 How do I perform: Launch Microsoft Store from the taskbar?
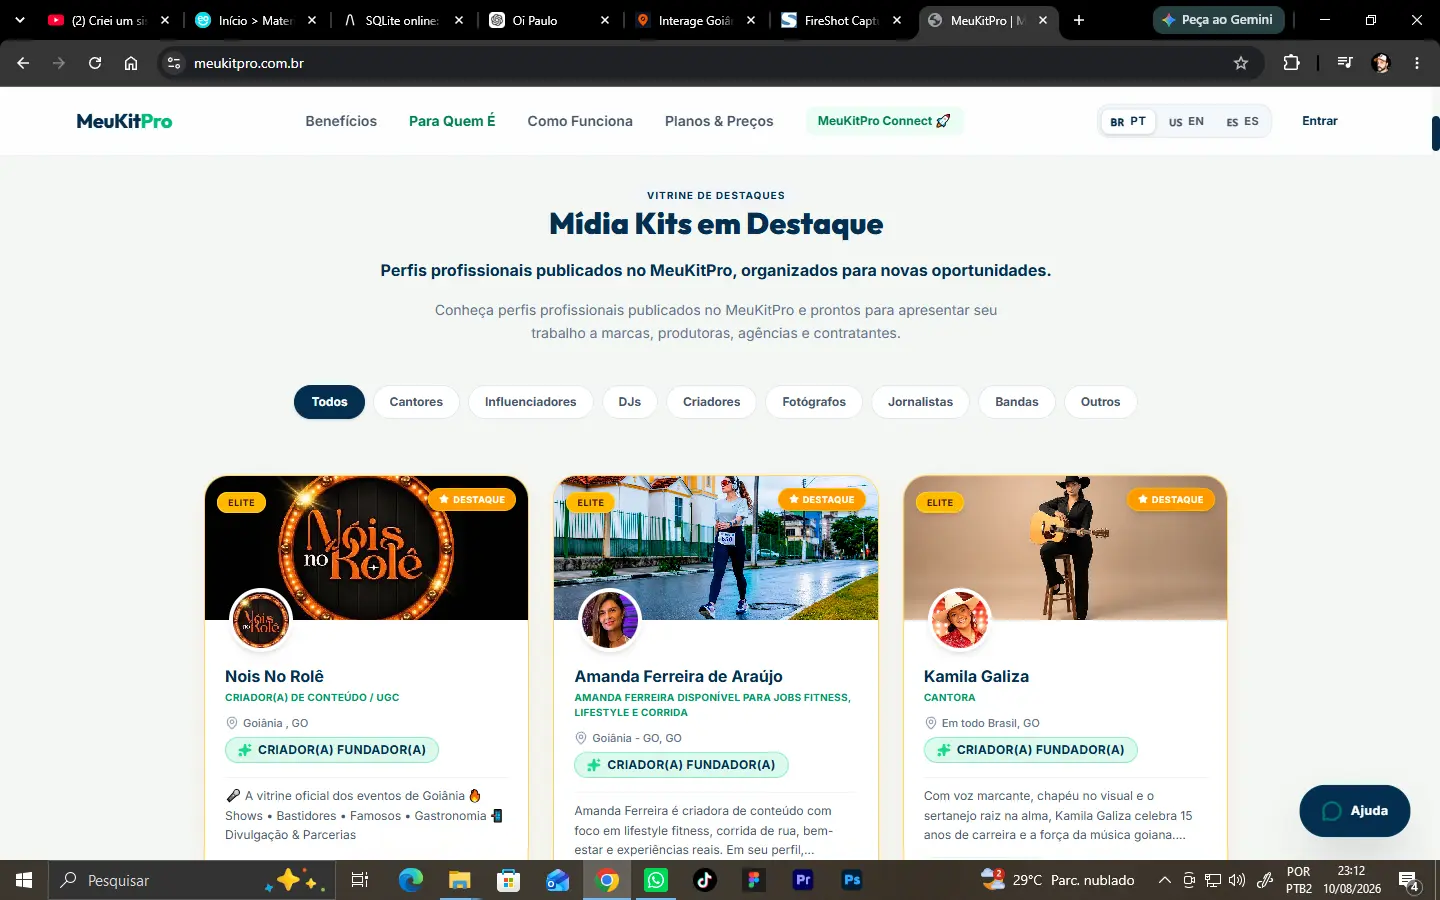(509, 880)
